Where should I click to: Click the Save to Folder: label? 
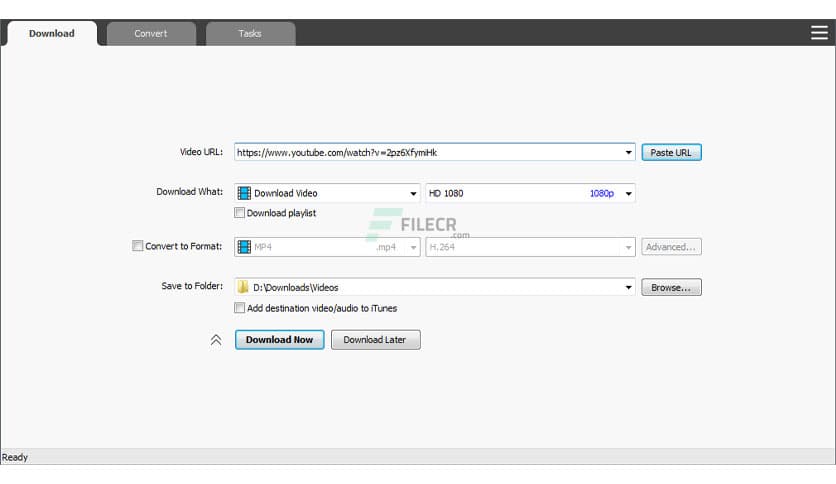tap(192, 286)
